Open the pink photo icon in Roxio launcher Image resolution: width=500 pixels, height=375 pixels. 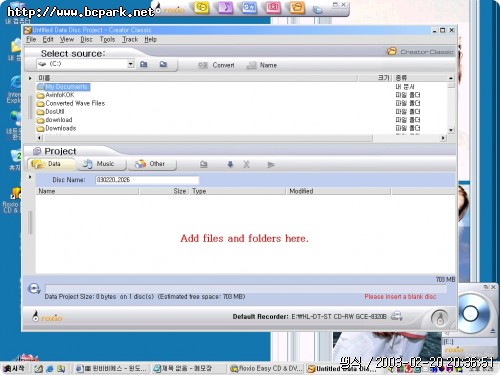(x=273, y=7)
